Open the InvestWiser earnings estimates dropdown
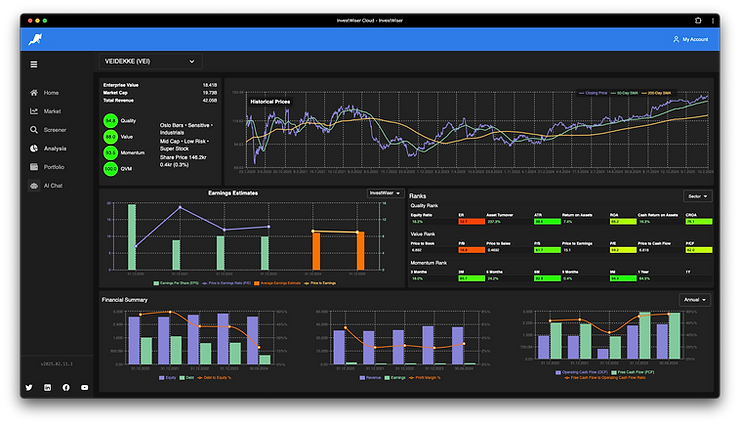 [x=385, y=193]
